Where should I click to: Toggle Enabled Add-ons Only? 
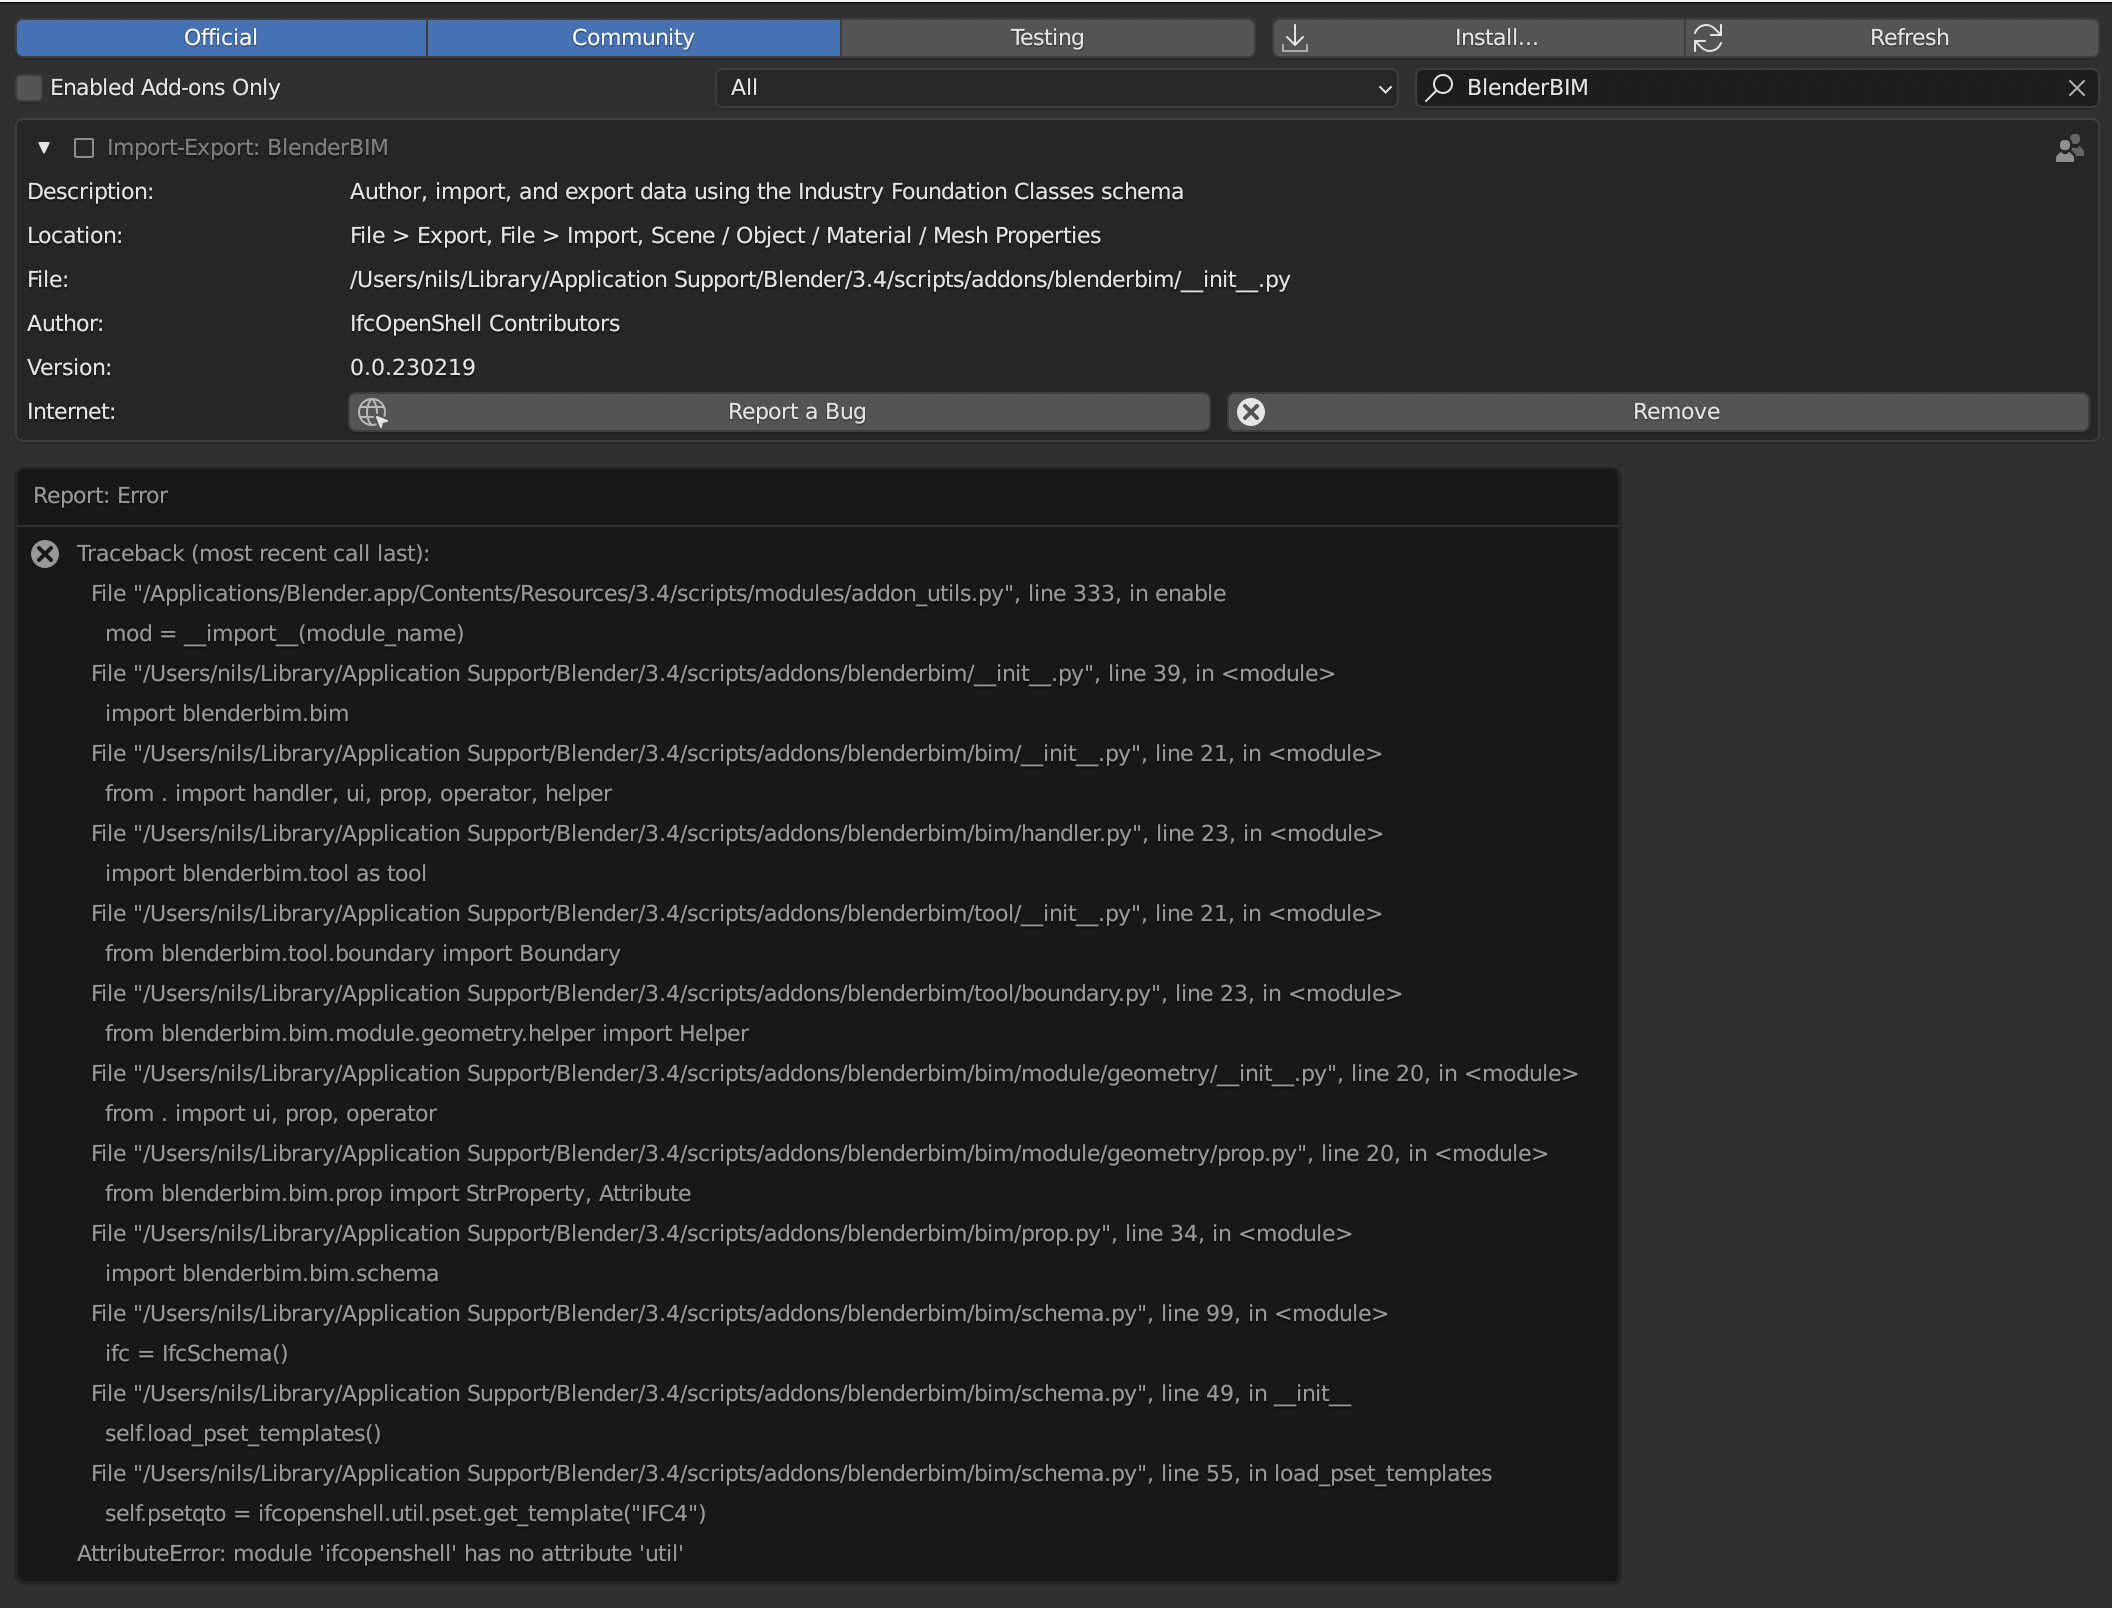[x=29, y=88]
